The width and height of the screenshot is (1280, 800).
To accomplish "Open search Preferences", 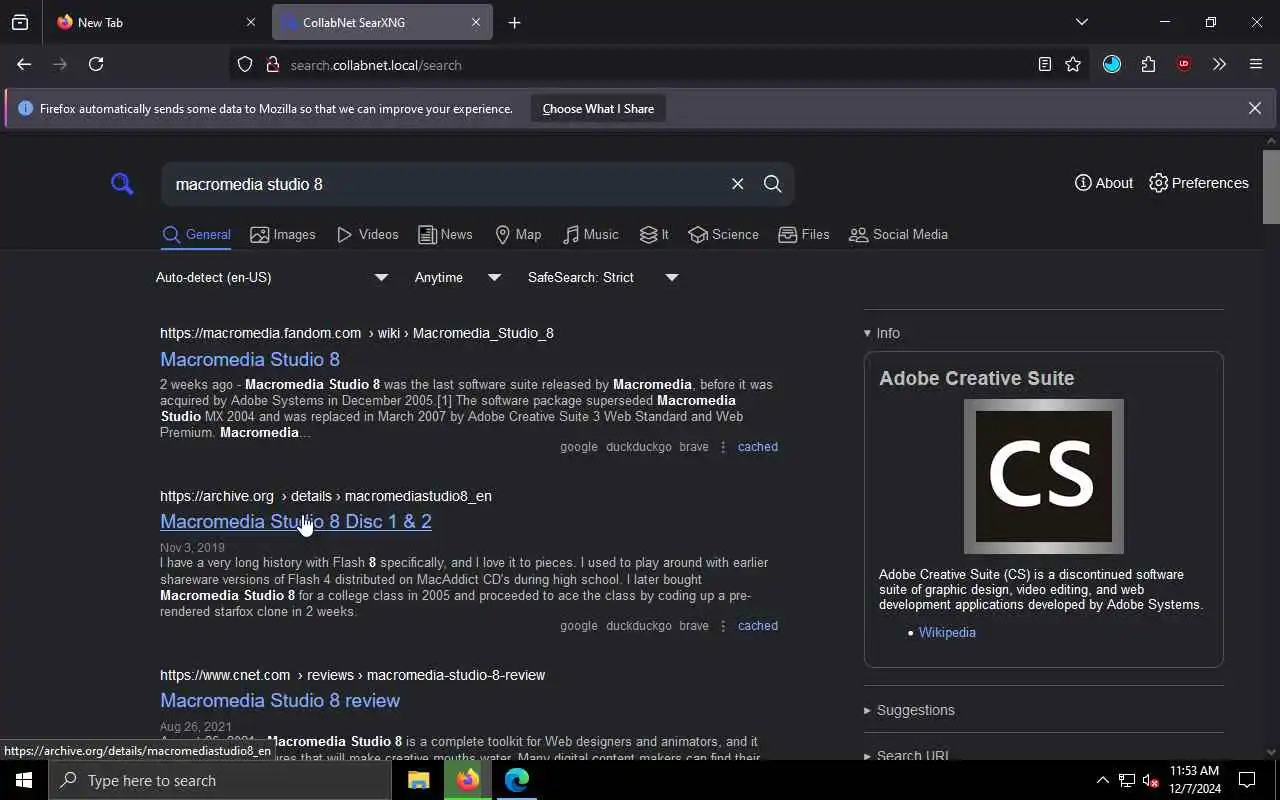I will (1198, 183).
